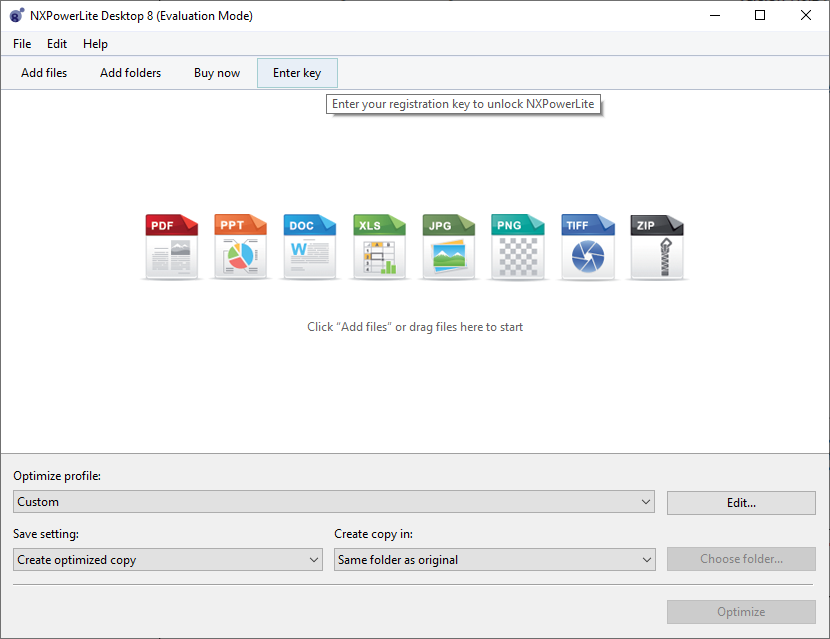Close the NXPowerLite window
The height and width of the screenshot is (639, 830).
click(x=806, y=15)
